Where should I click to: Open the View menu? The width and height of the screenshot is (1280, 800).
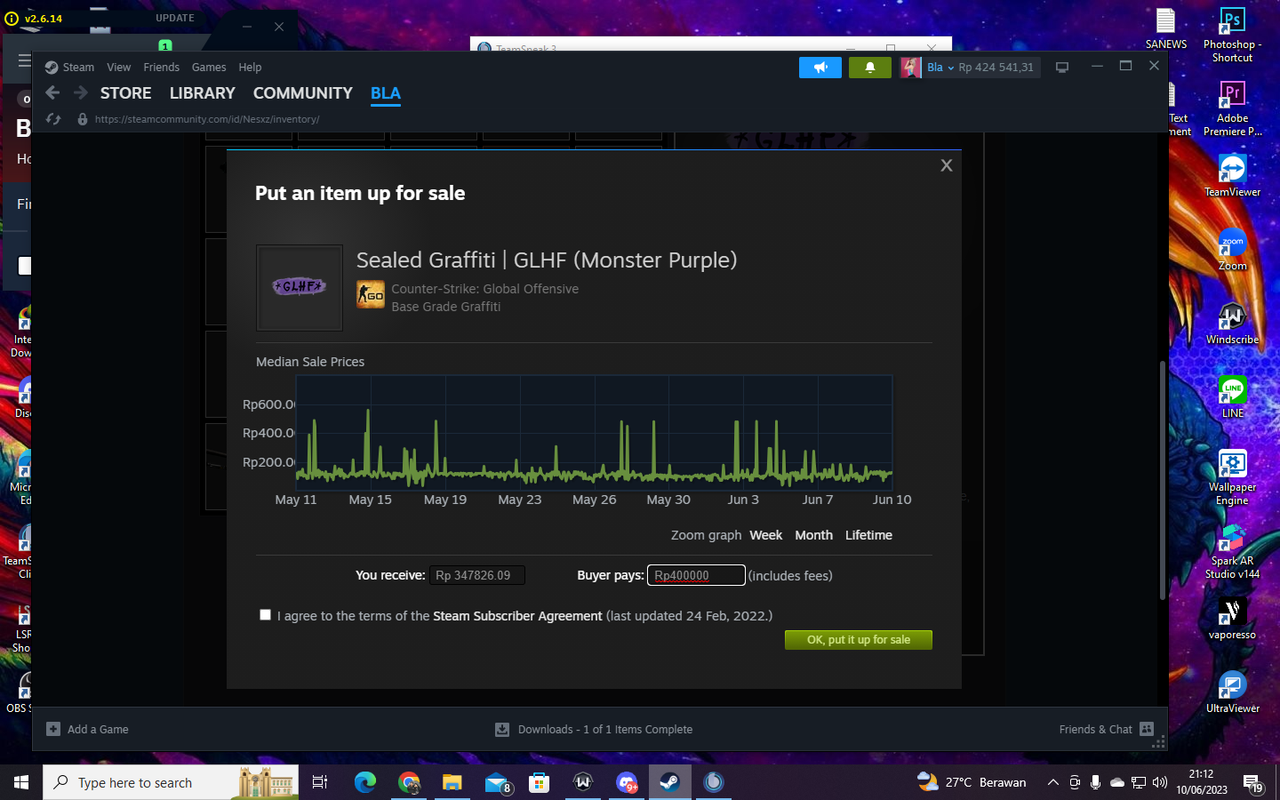coord(119,67)
